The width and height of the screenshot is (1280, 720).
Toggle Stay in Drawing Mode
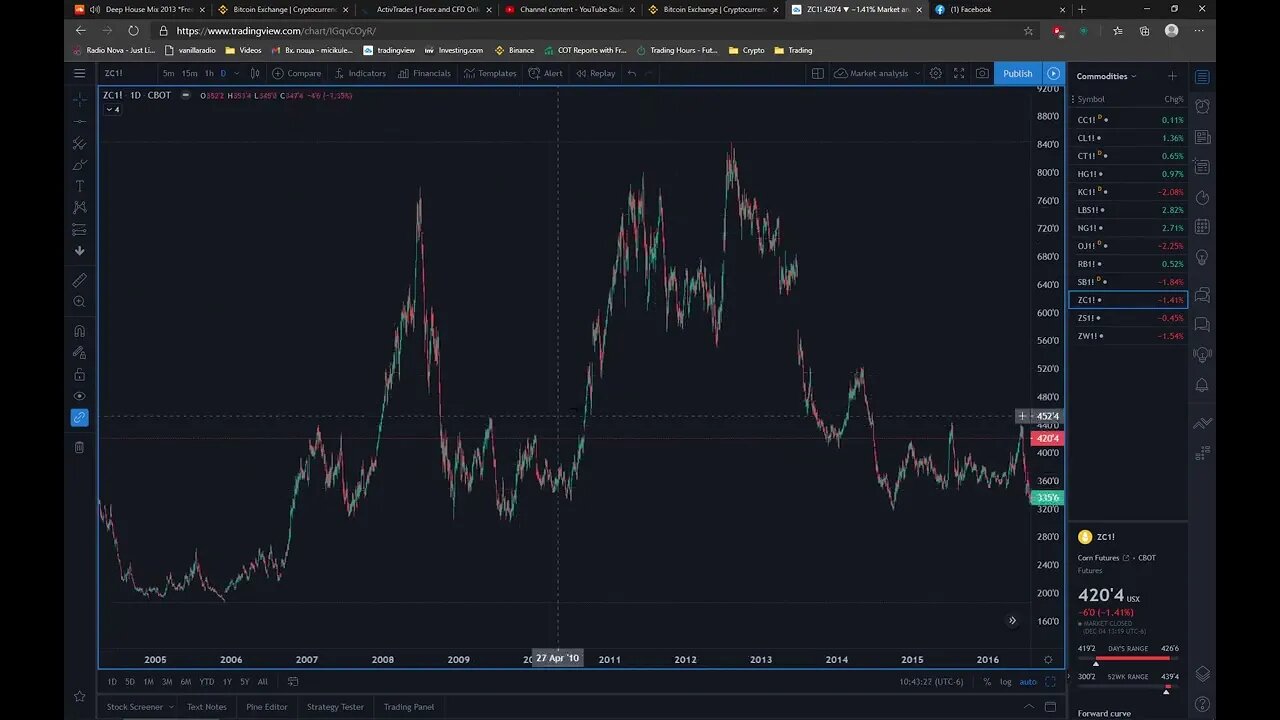click(x=79, y=353)
